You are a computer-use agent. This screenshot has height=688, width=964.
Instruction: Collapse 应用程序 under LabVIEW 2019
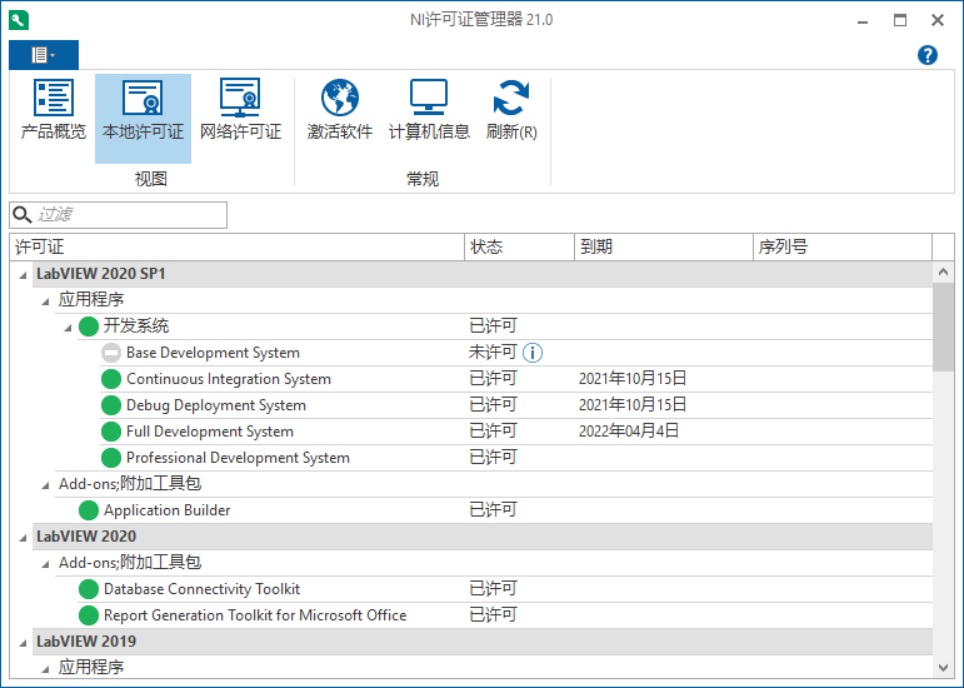coord(45,669)
